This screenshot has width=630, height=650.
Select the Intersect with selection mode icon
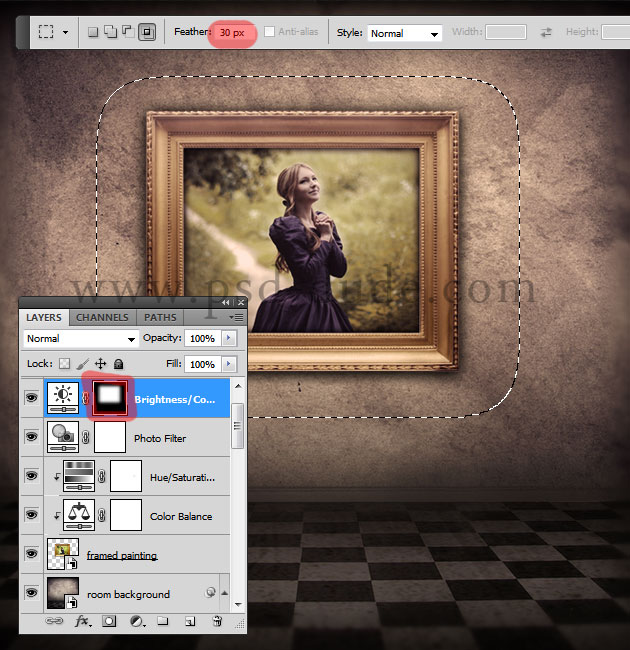click(x=147, y=32)
